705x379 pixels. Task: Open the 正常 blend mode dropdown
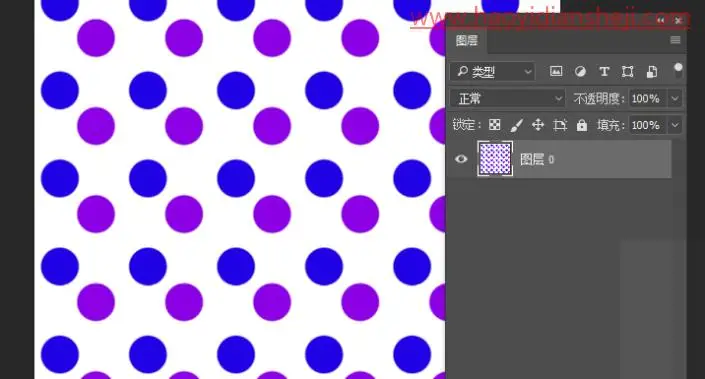[508, 98]
